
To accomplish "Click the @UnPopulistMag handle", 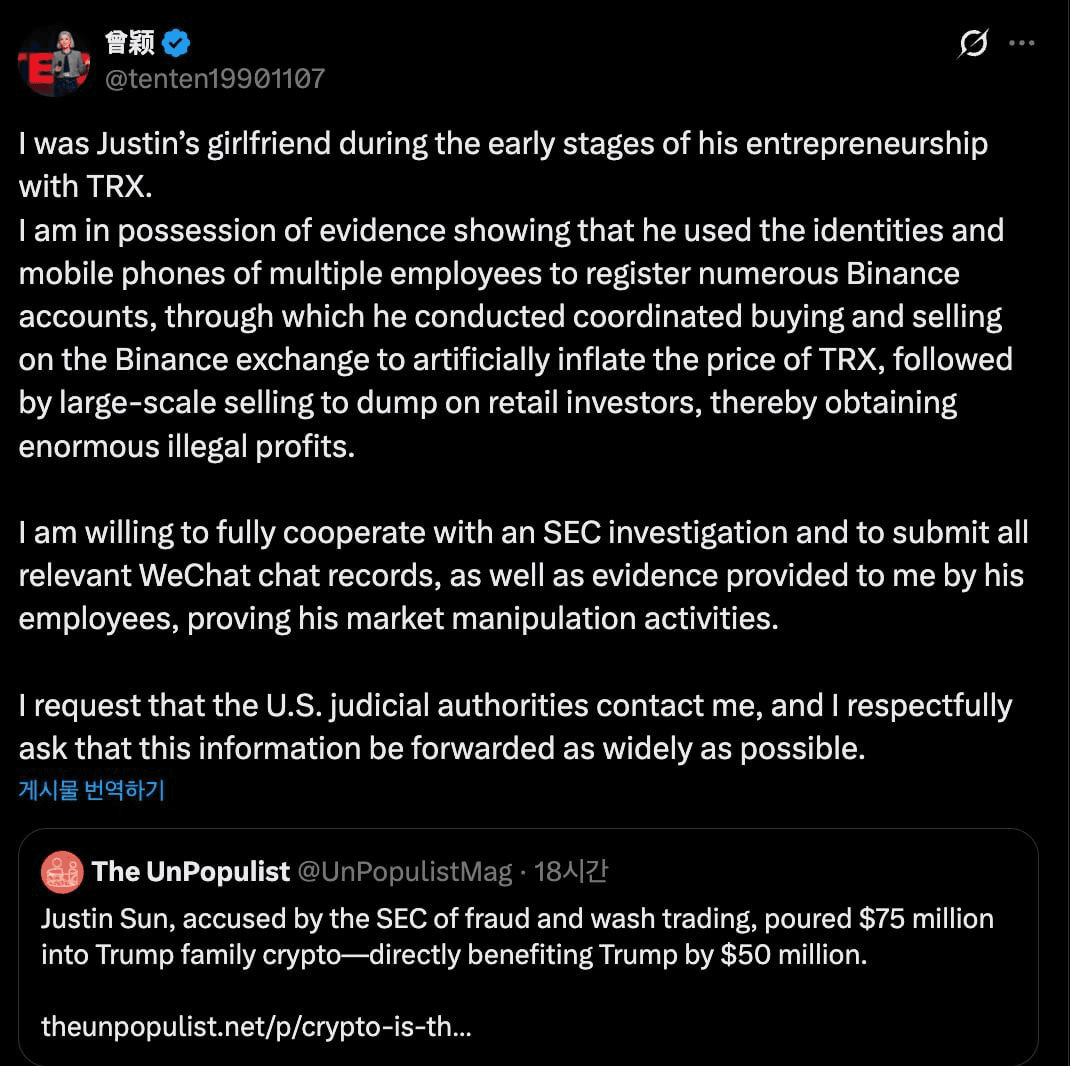I will (406, 872).
